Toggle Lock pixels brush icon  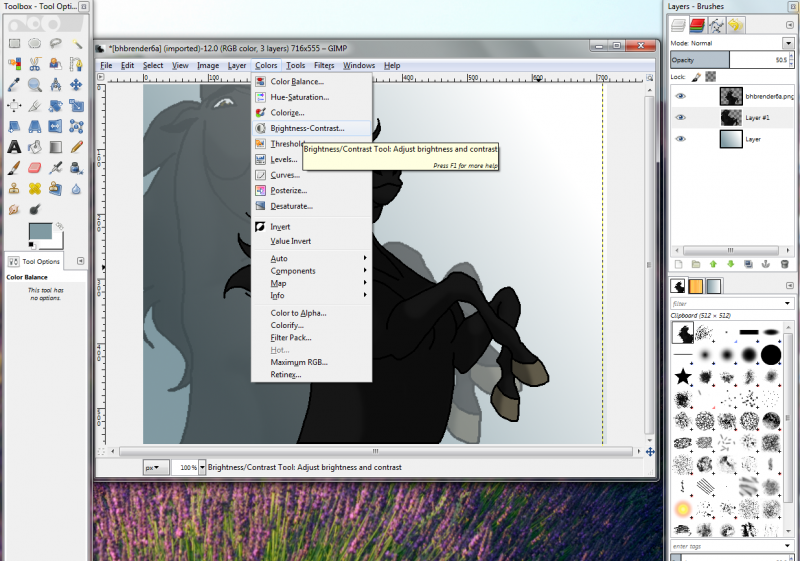[x=696, y=77]
